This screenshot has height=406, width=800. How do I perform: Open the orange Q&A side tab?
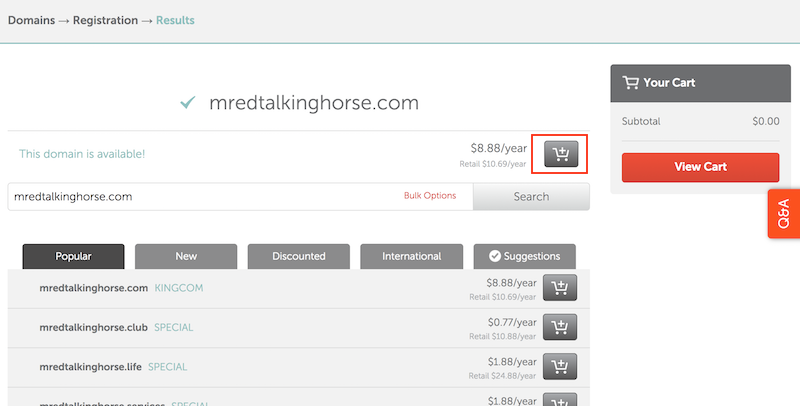(784, 214)
